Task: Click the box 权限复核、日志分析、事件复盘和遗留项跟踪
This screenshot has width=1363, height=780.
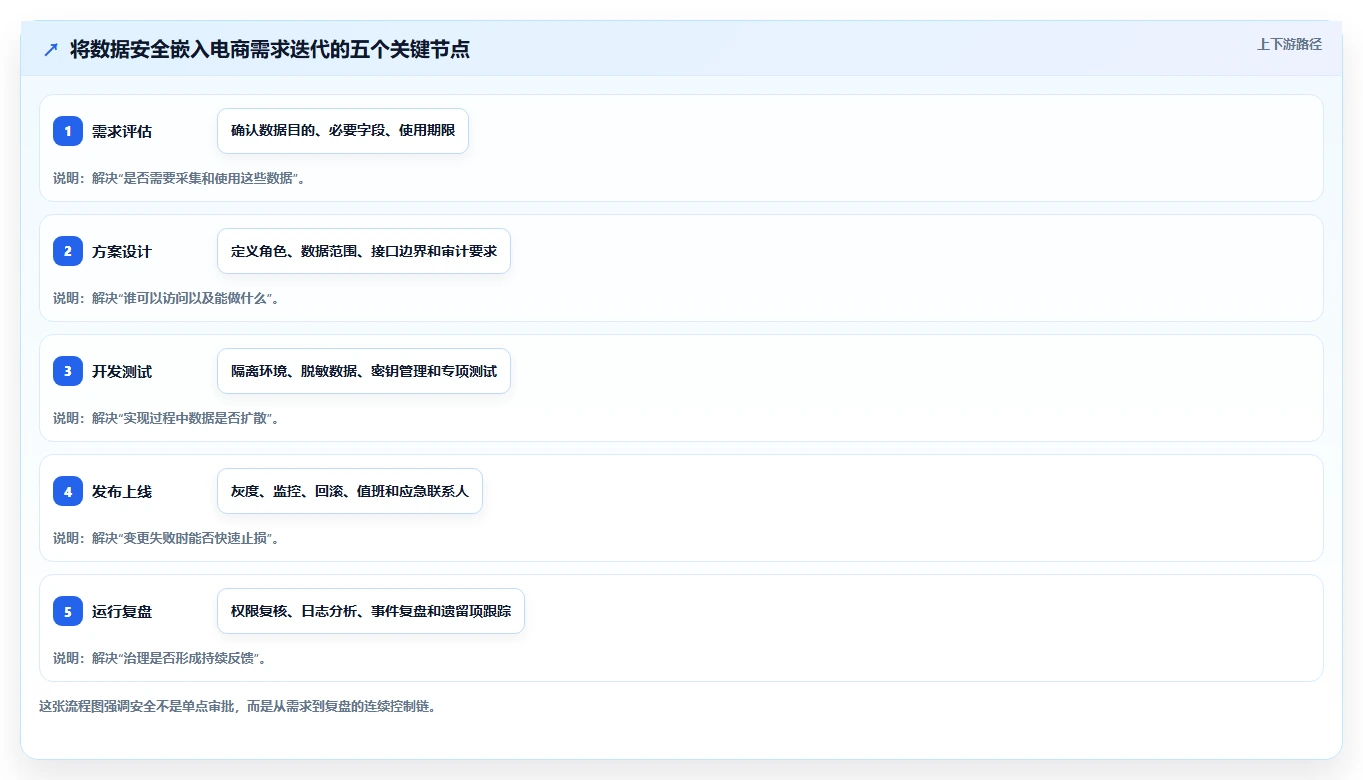Action: [371, 611]
